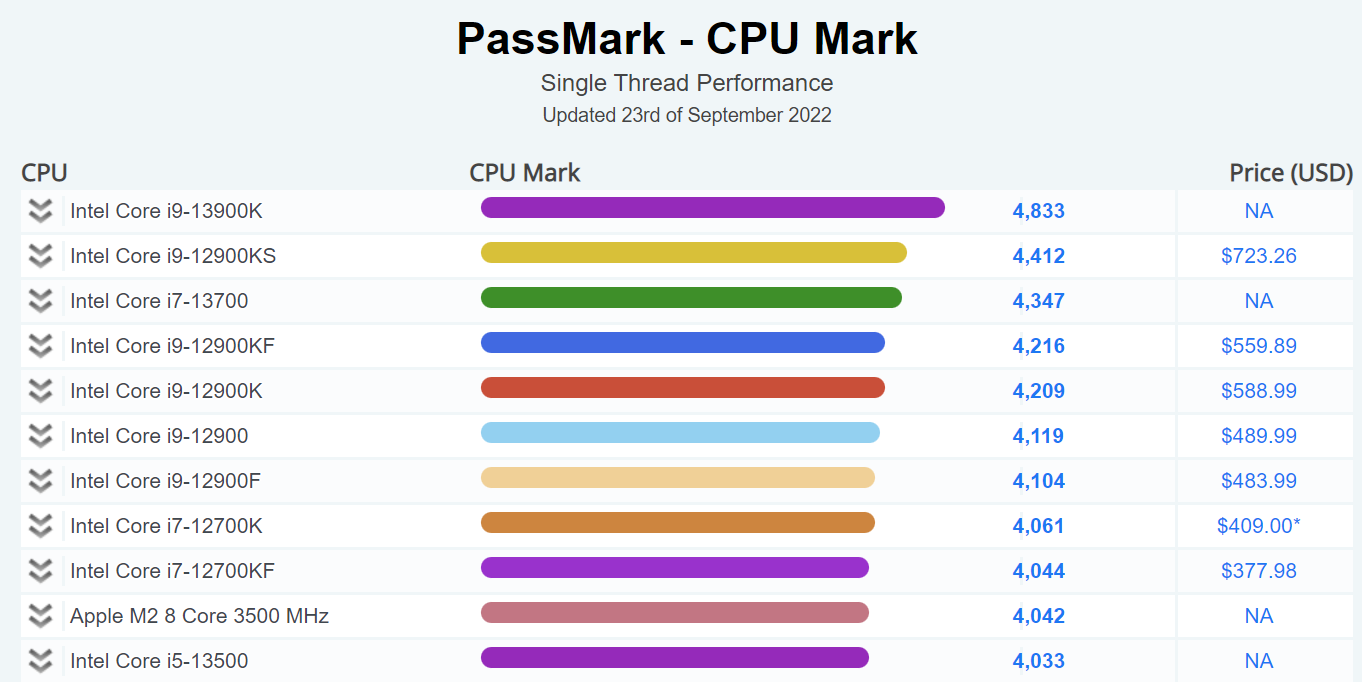Expand details for Intel Core i9-12900KS

click(40, 256)
